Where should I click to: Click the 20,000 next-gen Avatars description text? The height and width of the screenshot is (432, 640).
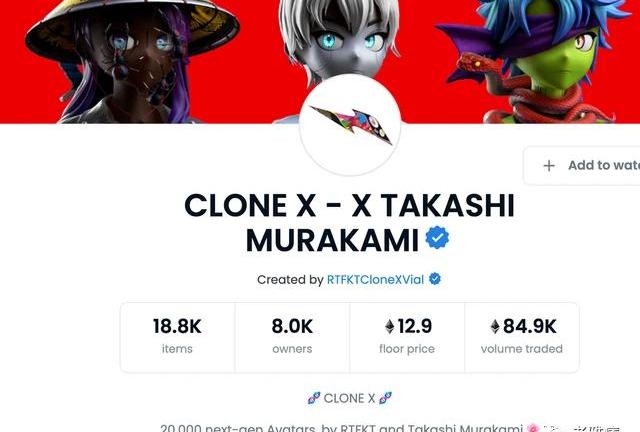[341, 428]
